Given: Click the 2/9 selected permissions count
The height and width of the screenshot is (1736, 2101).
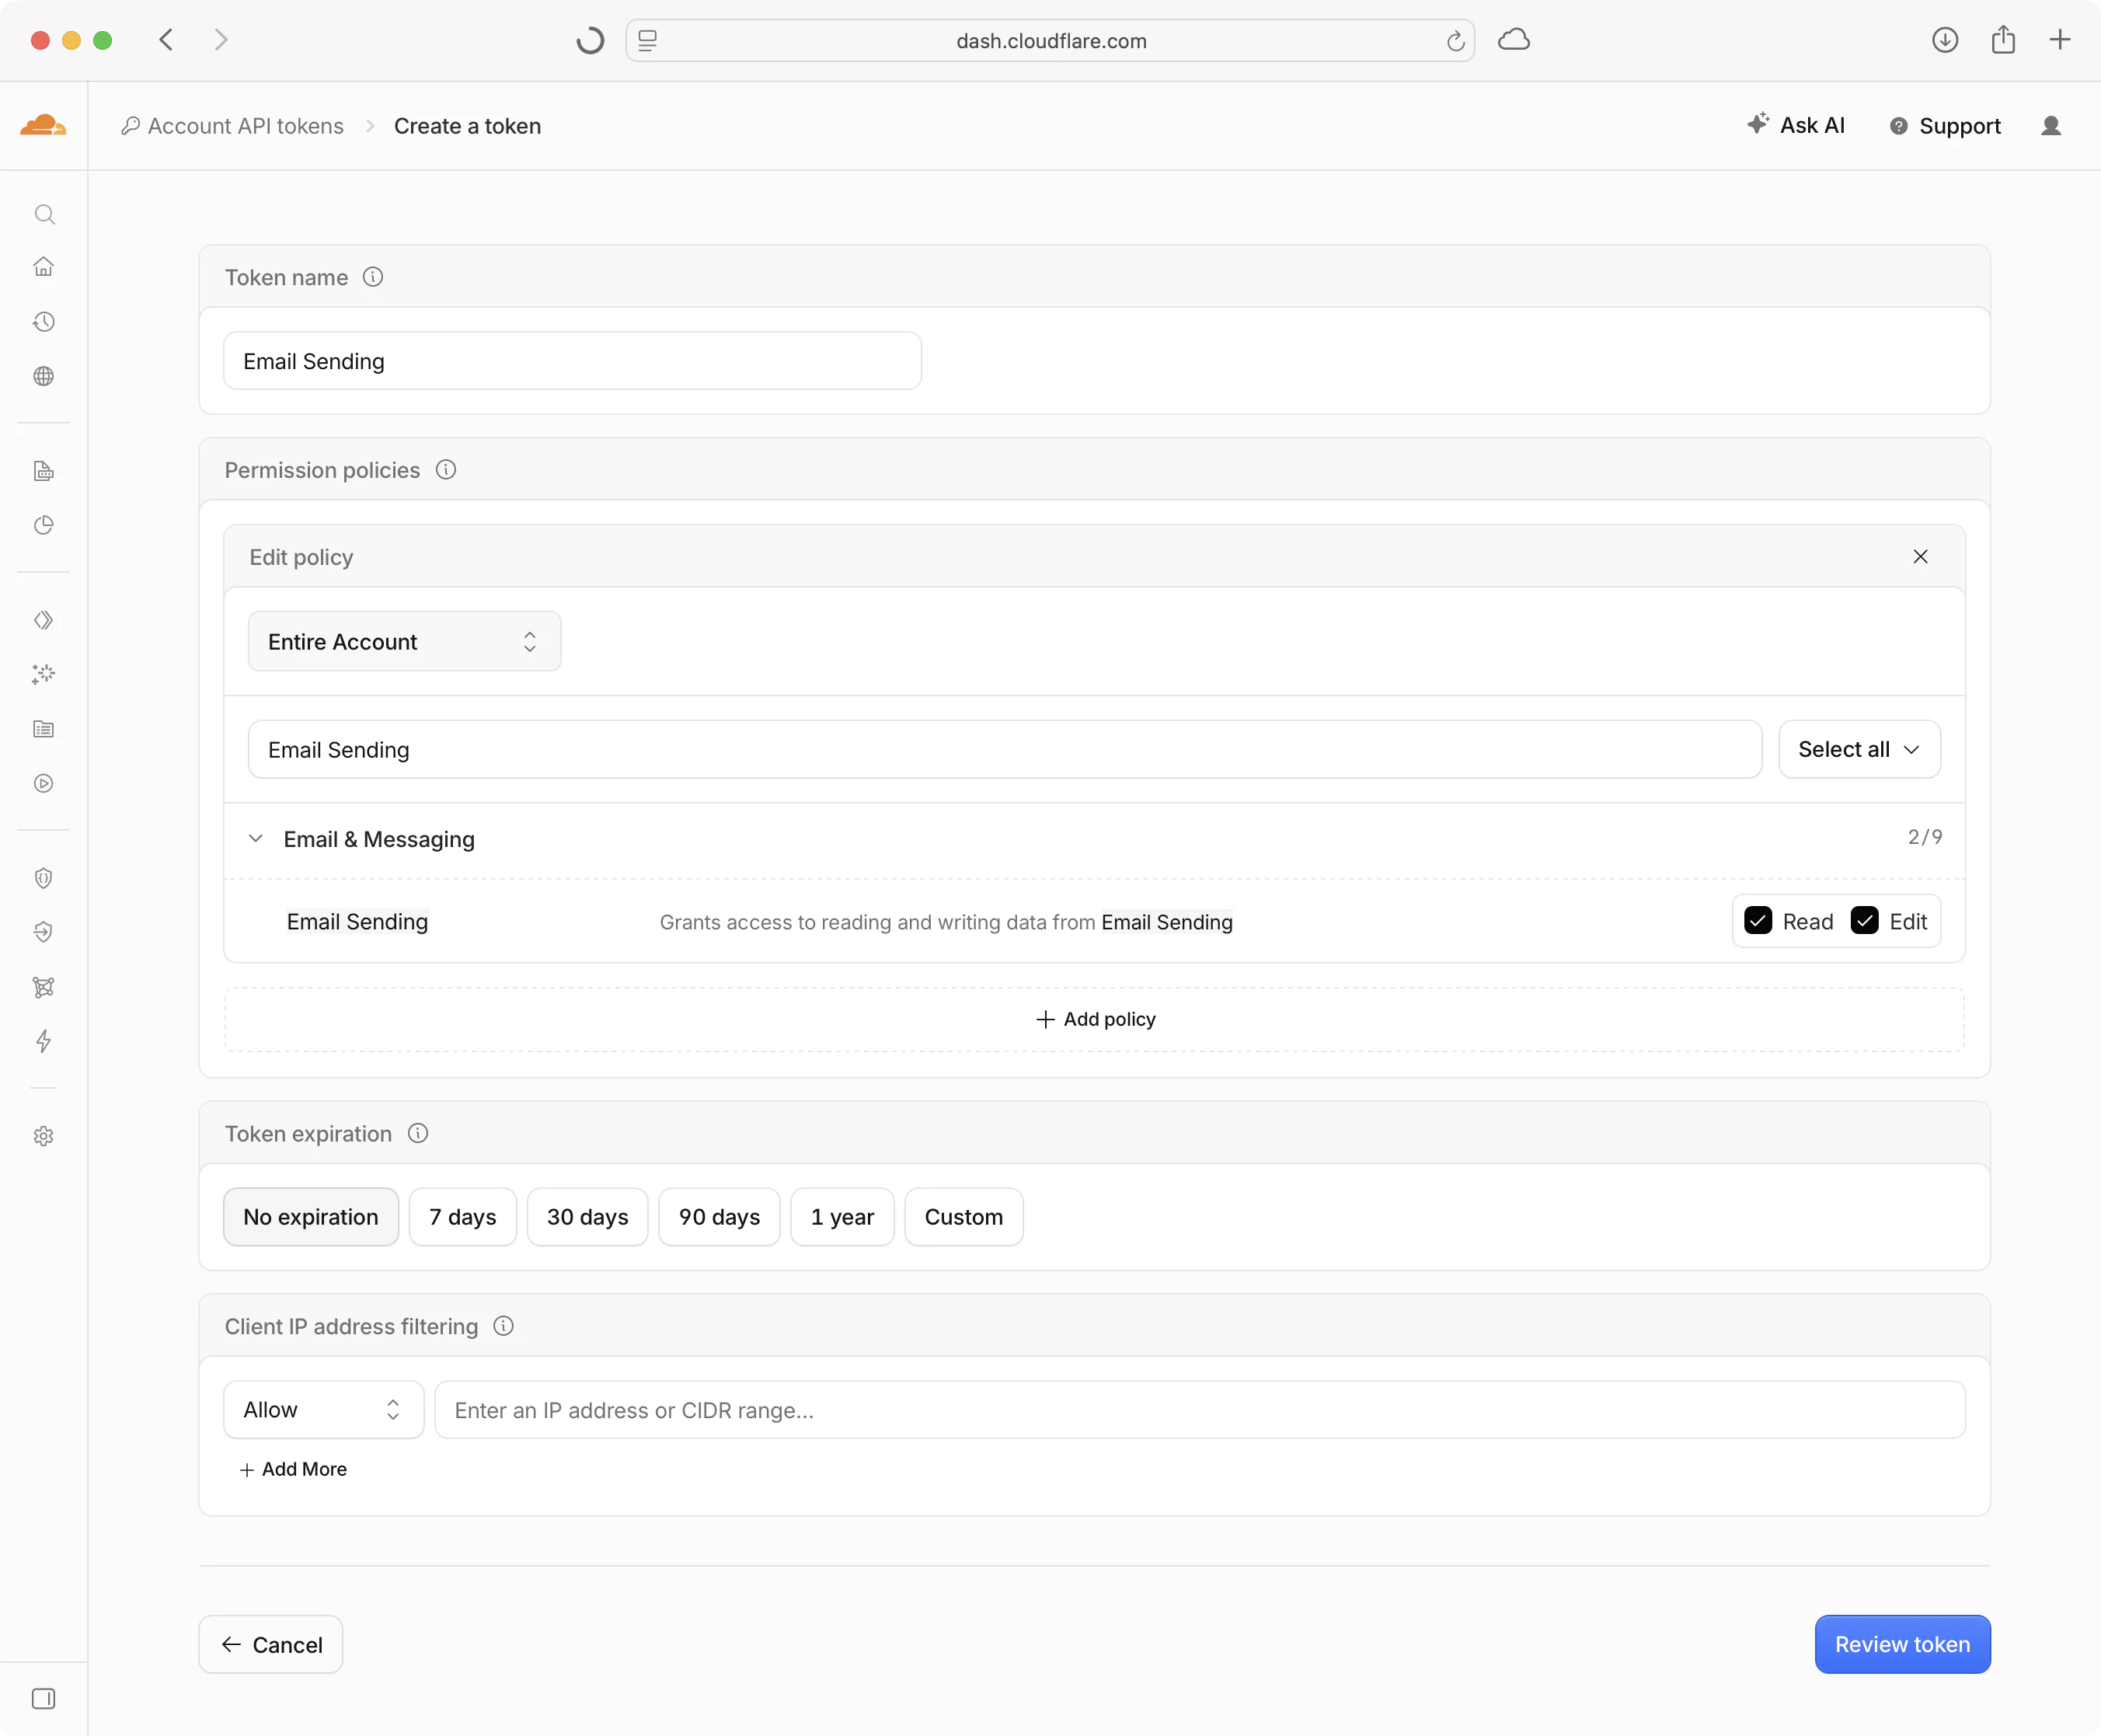Looking at the screenshot, I should (x=1925, y=837).
